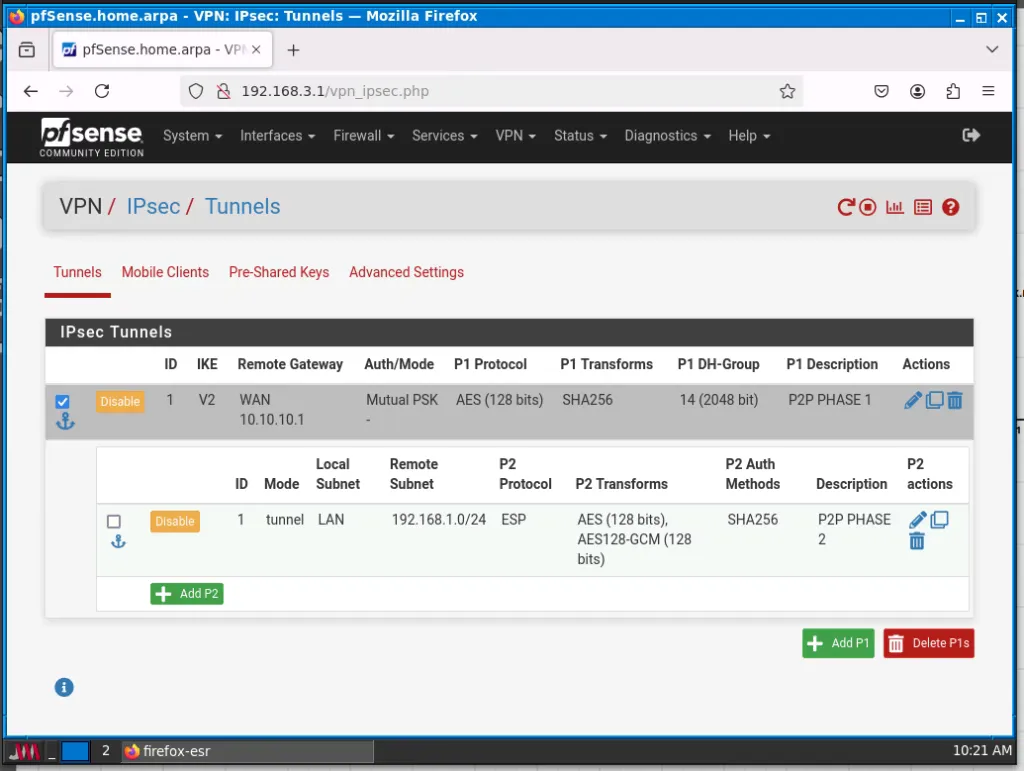
Task: Select remote subnet 192.168.1.0/24 text
Action: [x=439, y=520]
